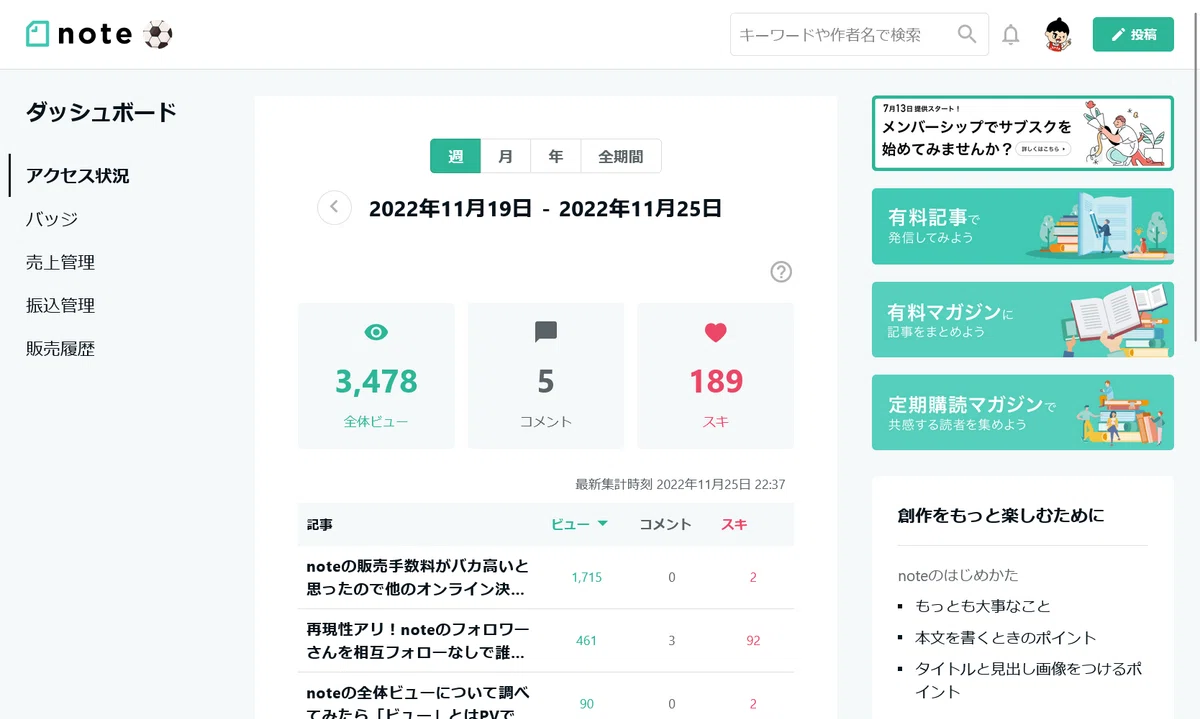Open the もっとも大事なこと link
Image resolution: width=1200 pixels, height=719 pixels.
point(983,606)
